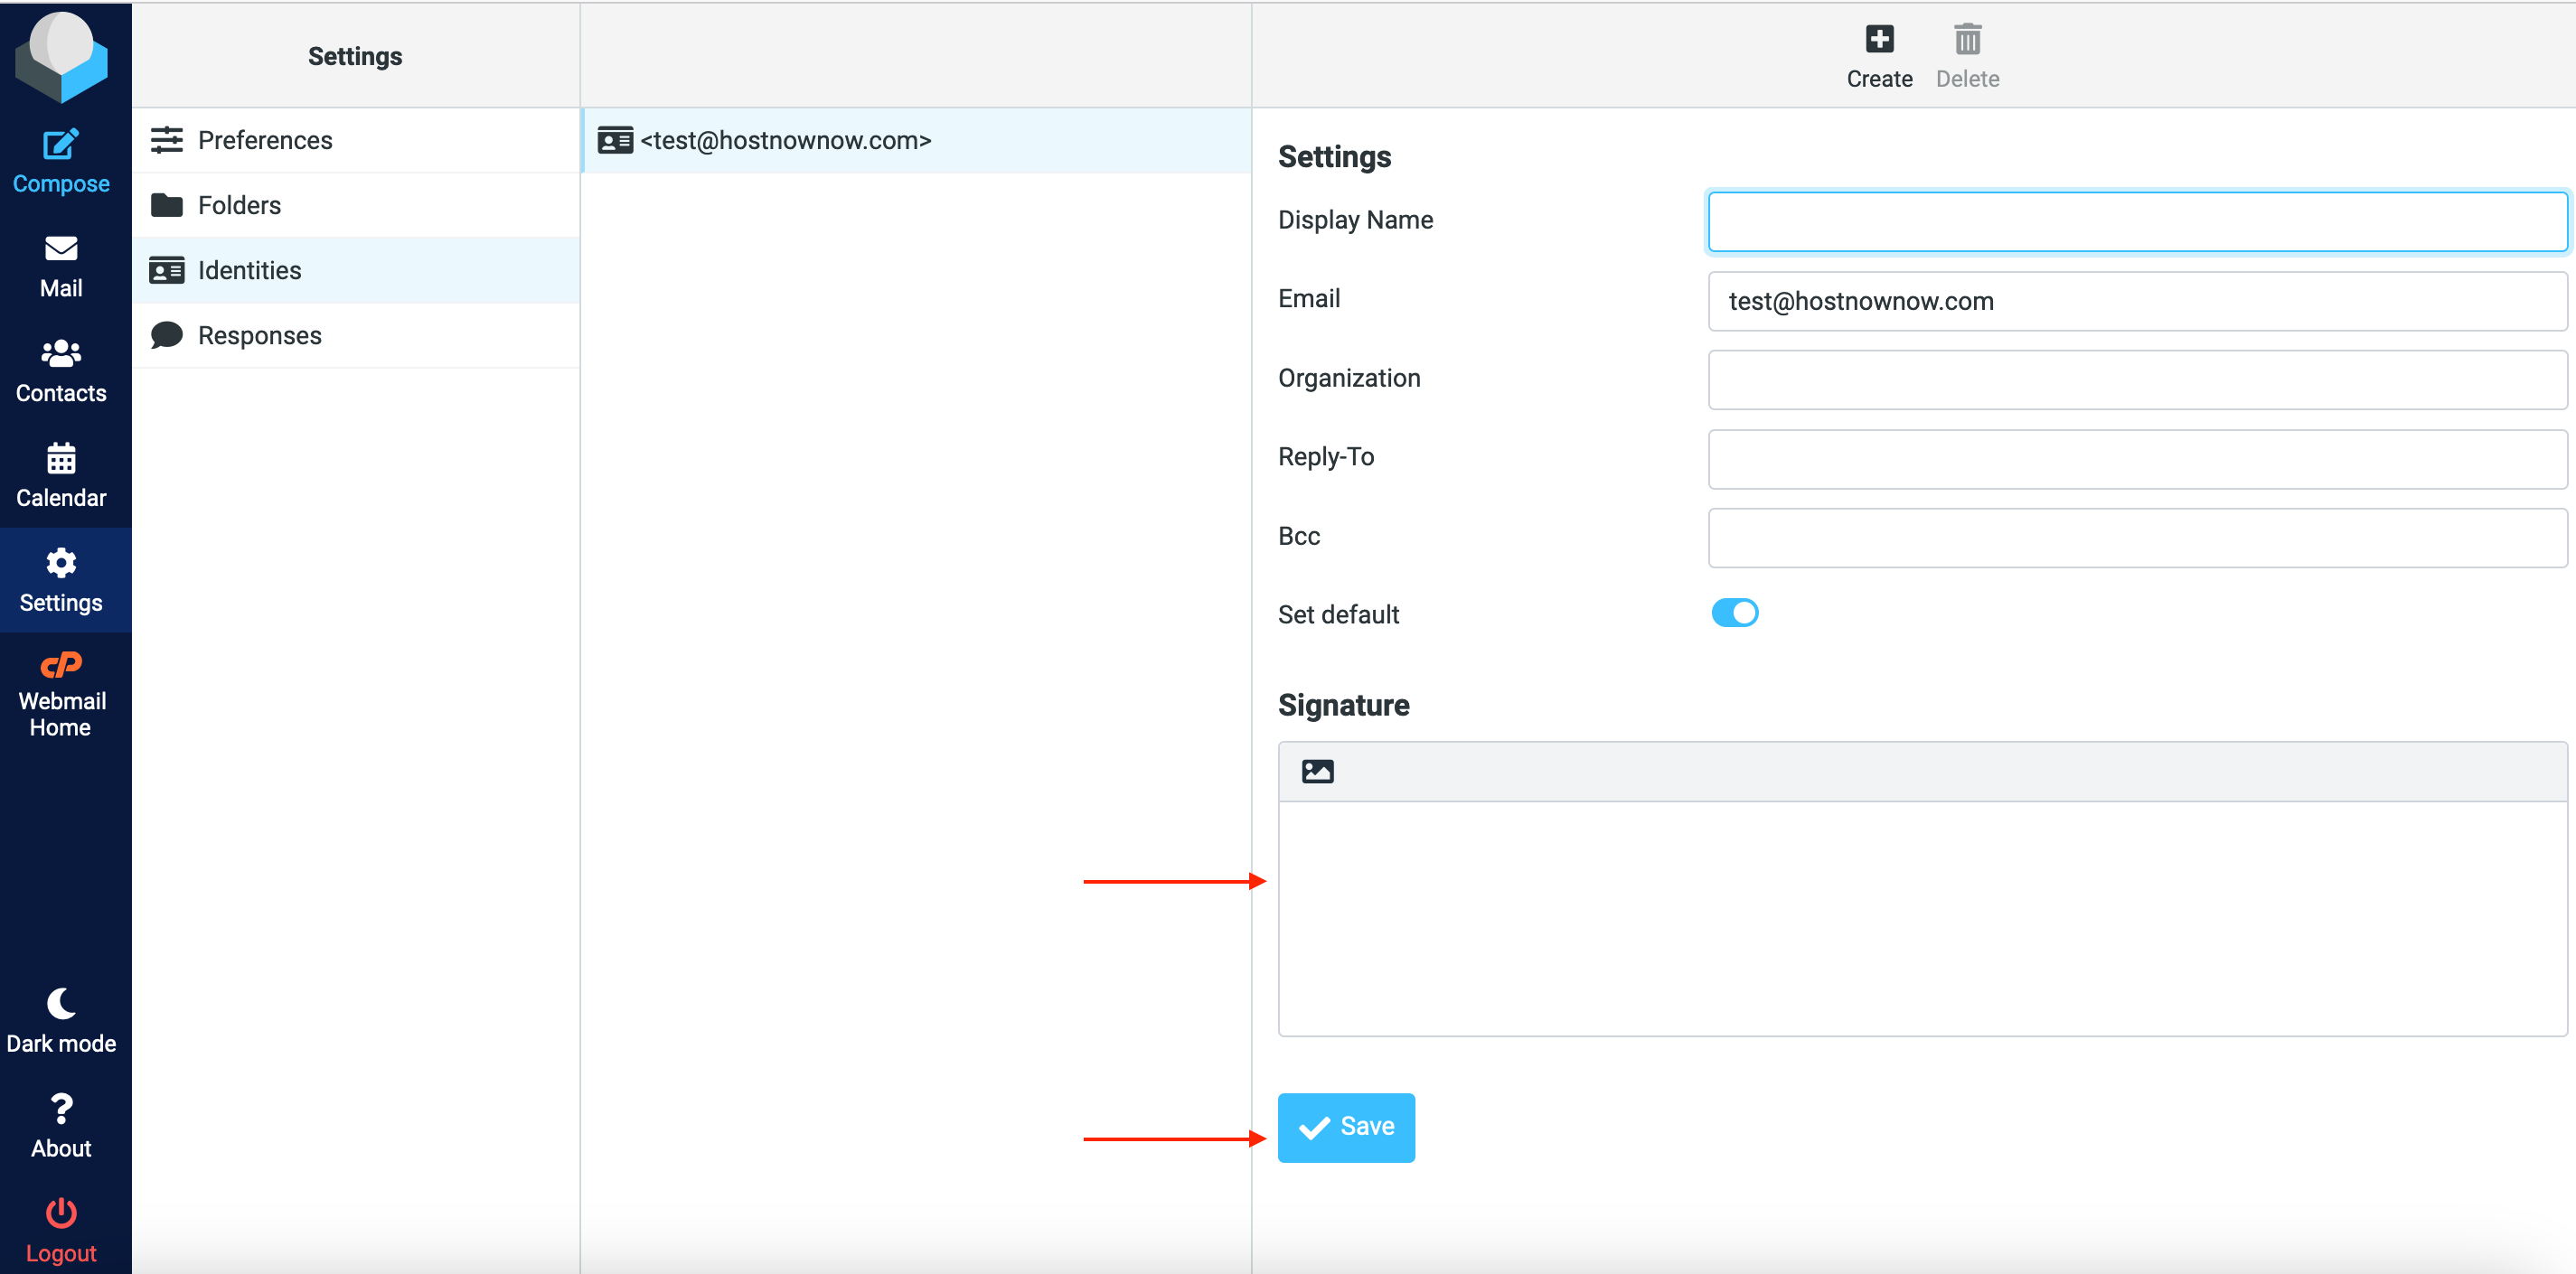The height and width of the screenshot is (1274, 2576).
Task: Click the Email input field
Action: tap(2137, 301)
